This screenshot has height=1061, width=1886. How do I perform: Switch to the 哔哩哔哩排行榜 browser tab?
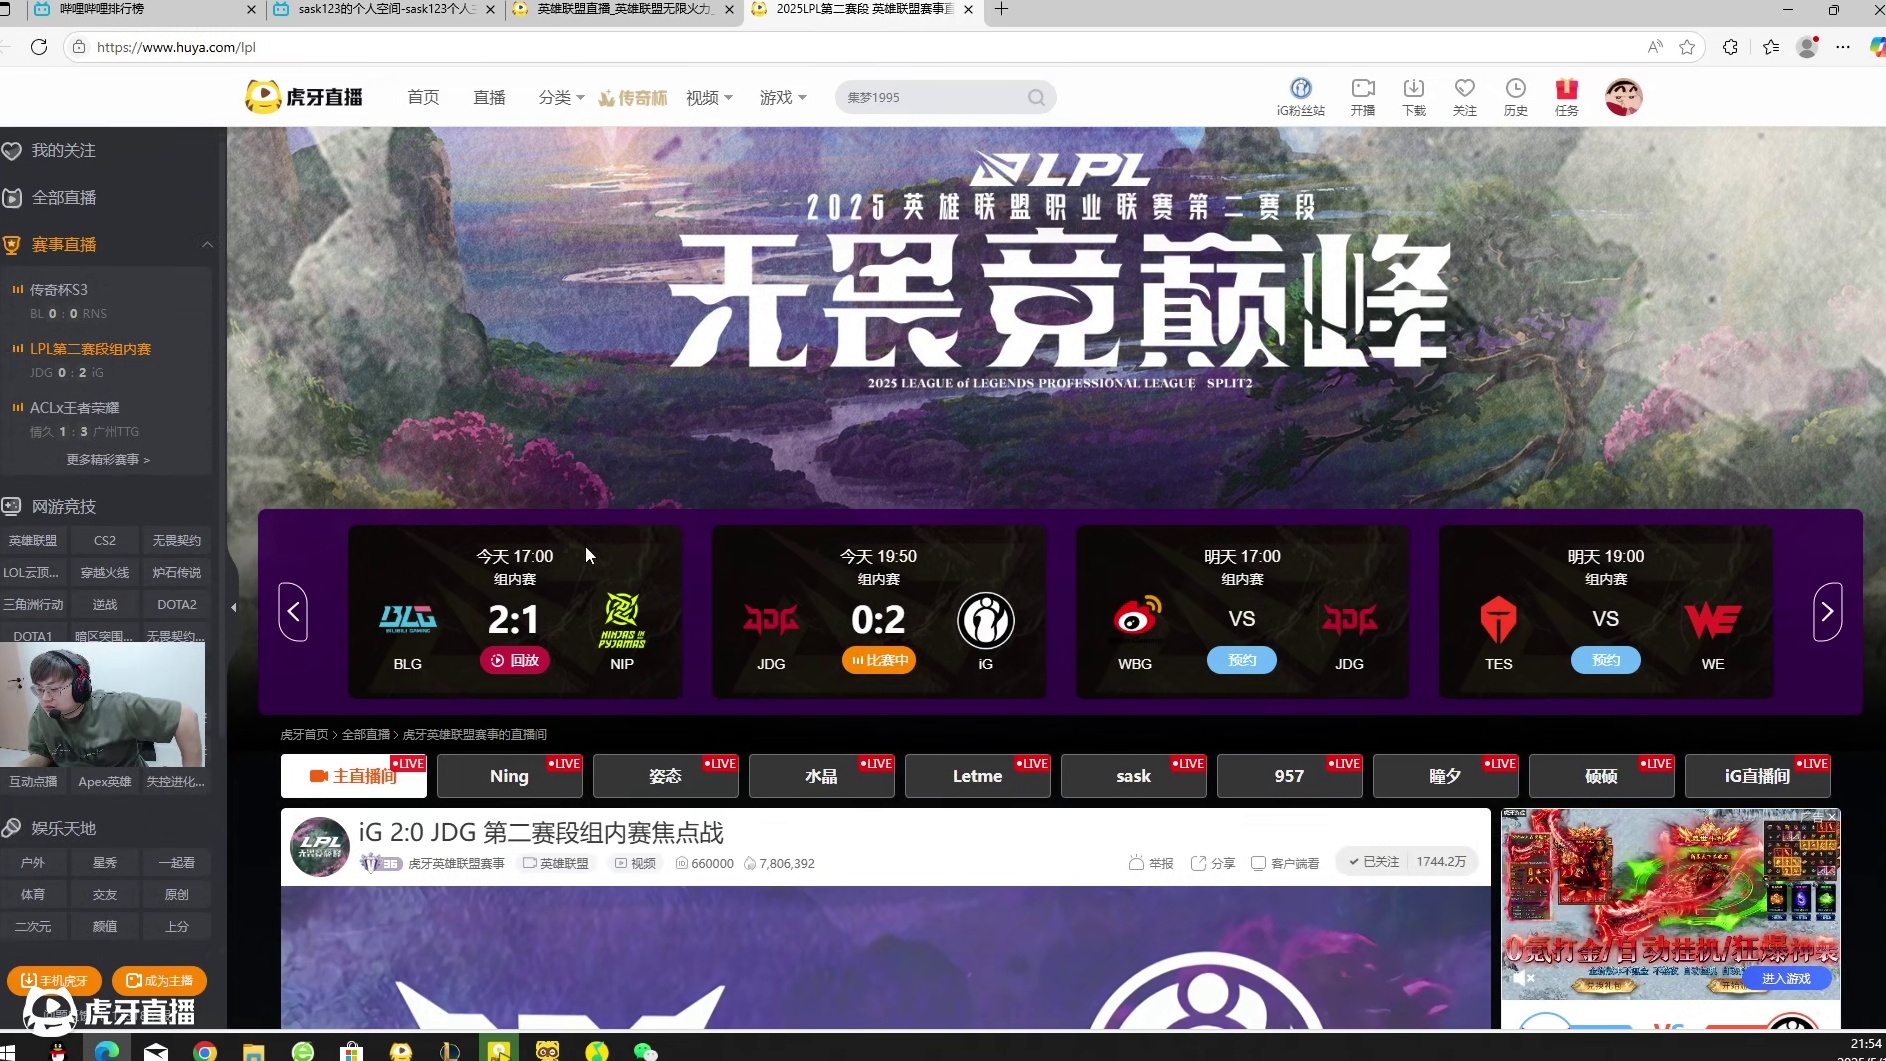pyautogui.click(x=120, y=10)
